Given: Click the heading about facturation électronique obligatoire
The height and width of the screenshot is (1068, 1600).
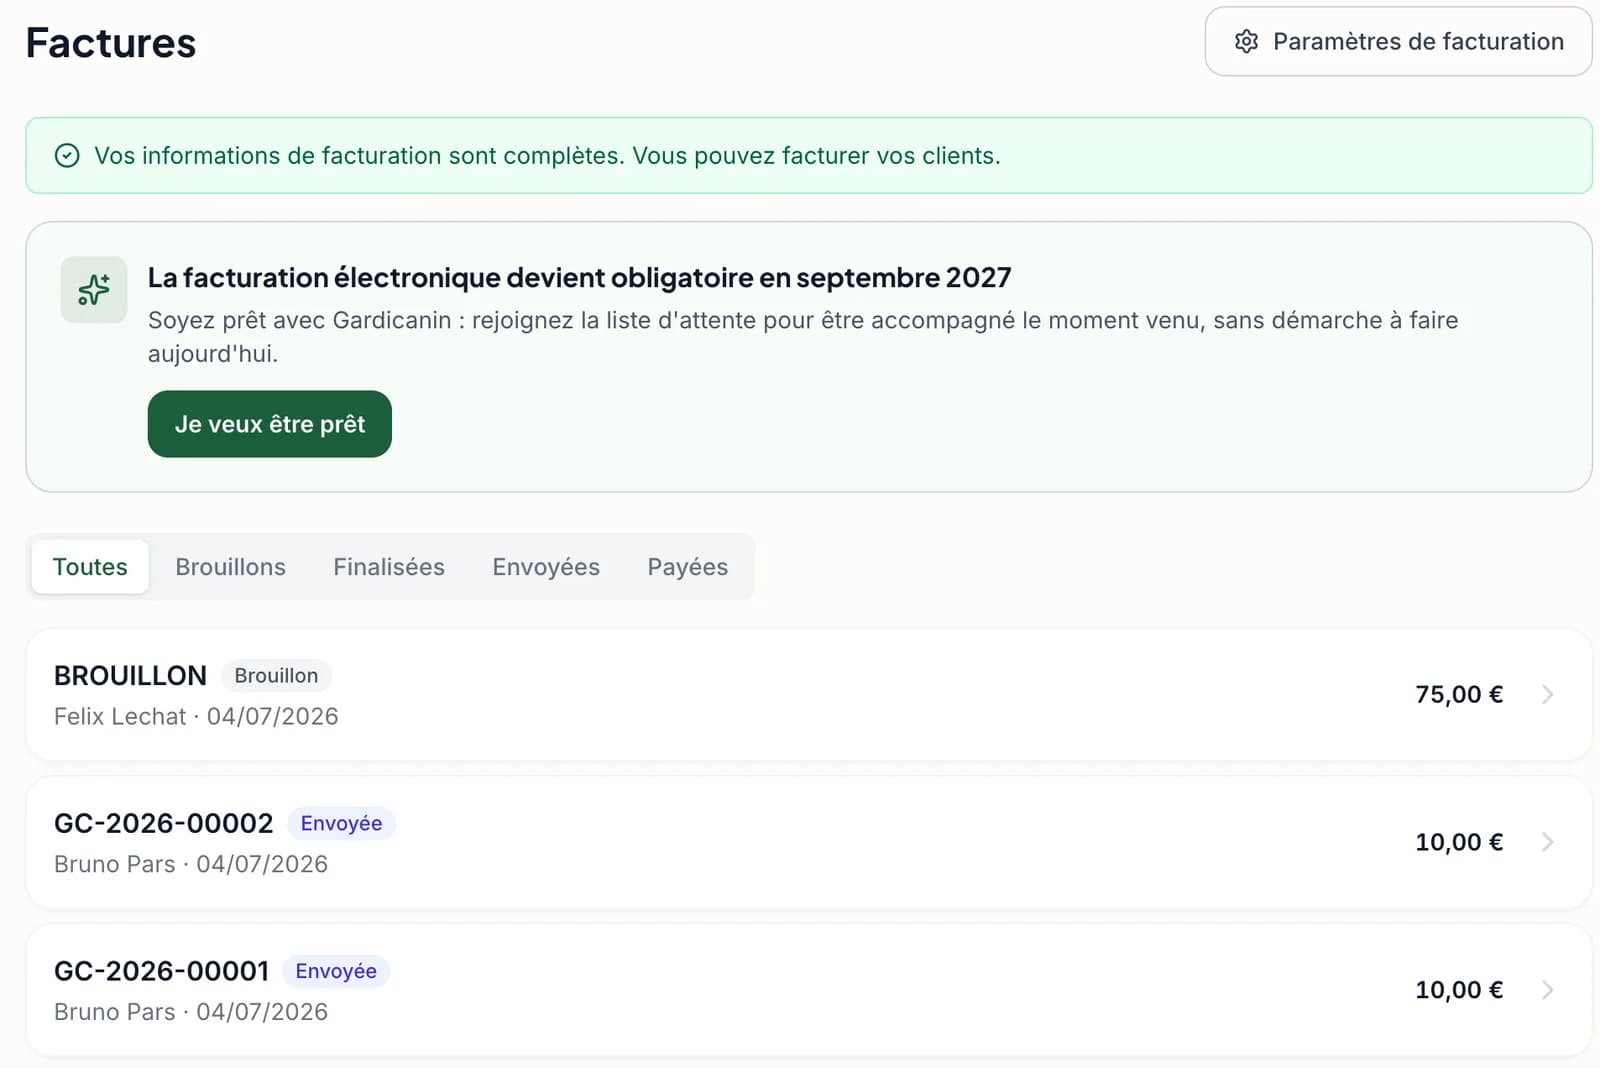Looking at the screenshot, I should (x=580, y=278).
